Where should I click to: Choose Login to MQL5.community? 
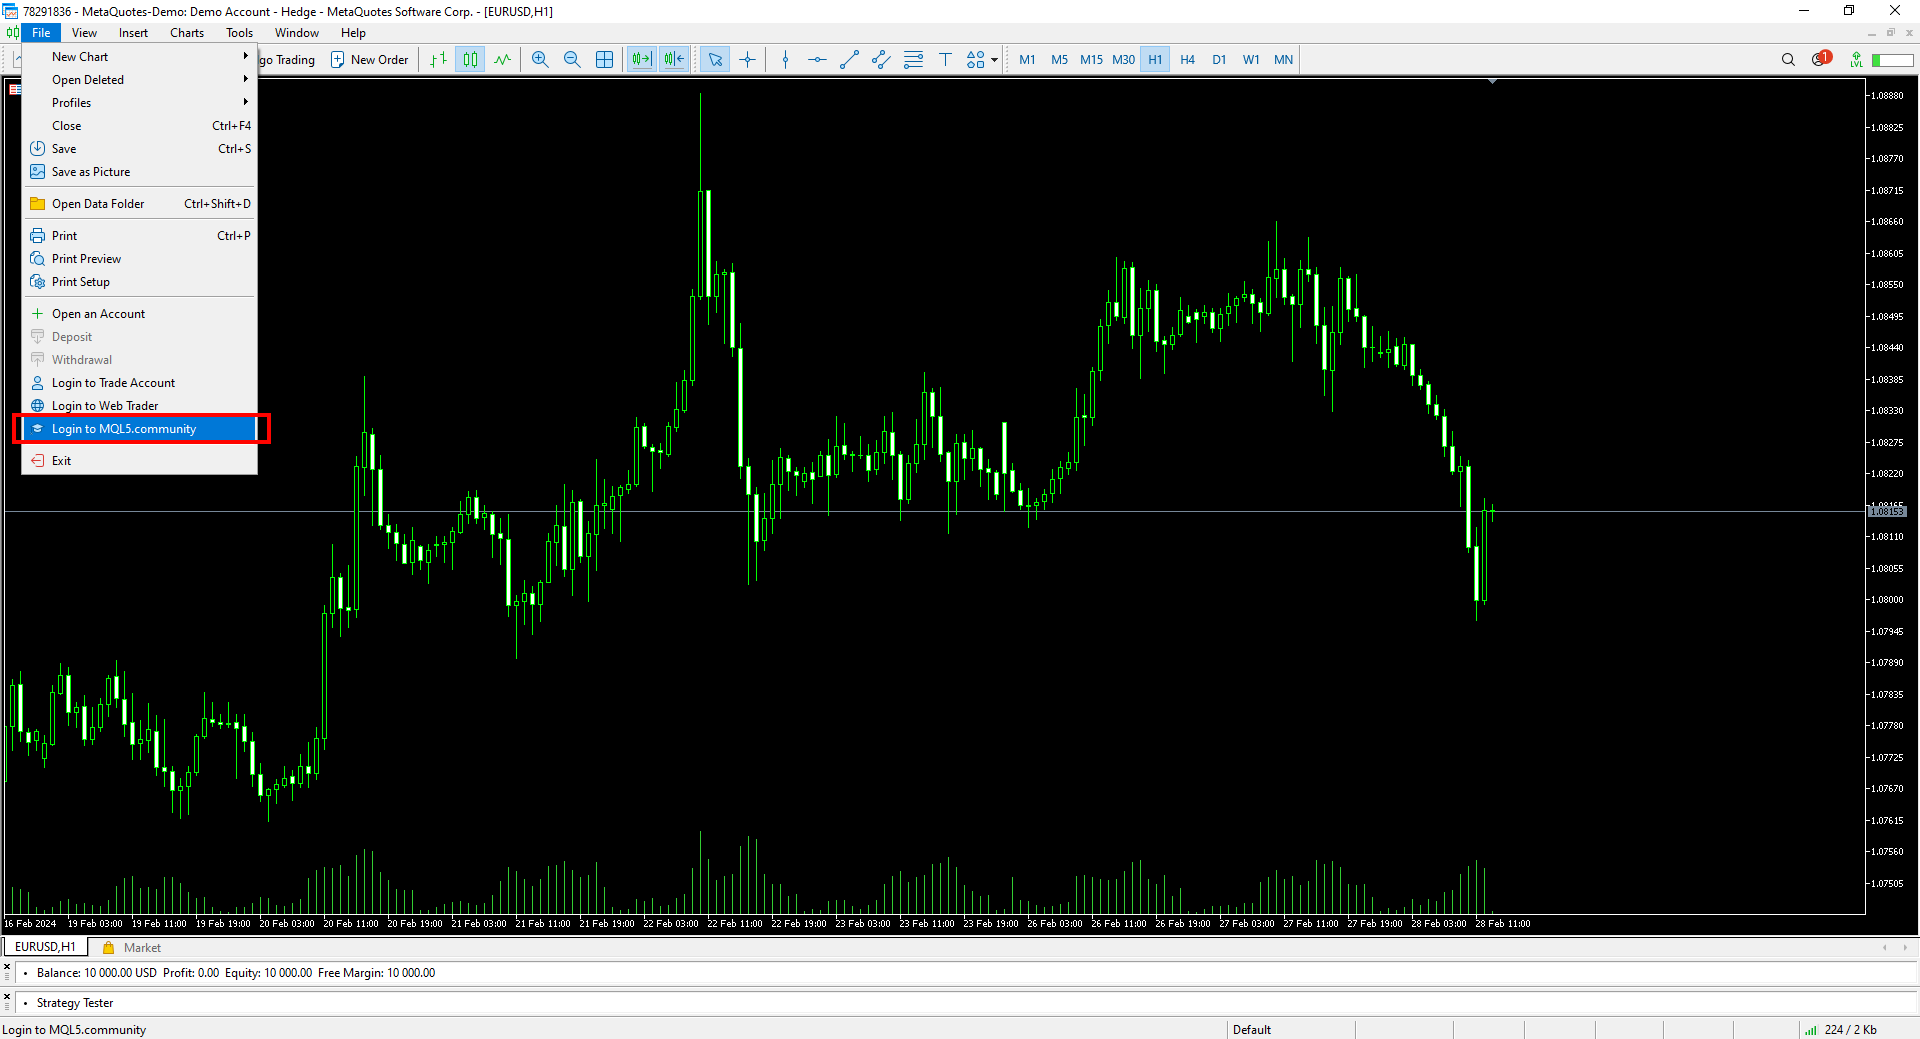(x=140, y=429)
